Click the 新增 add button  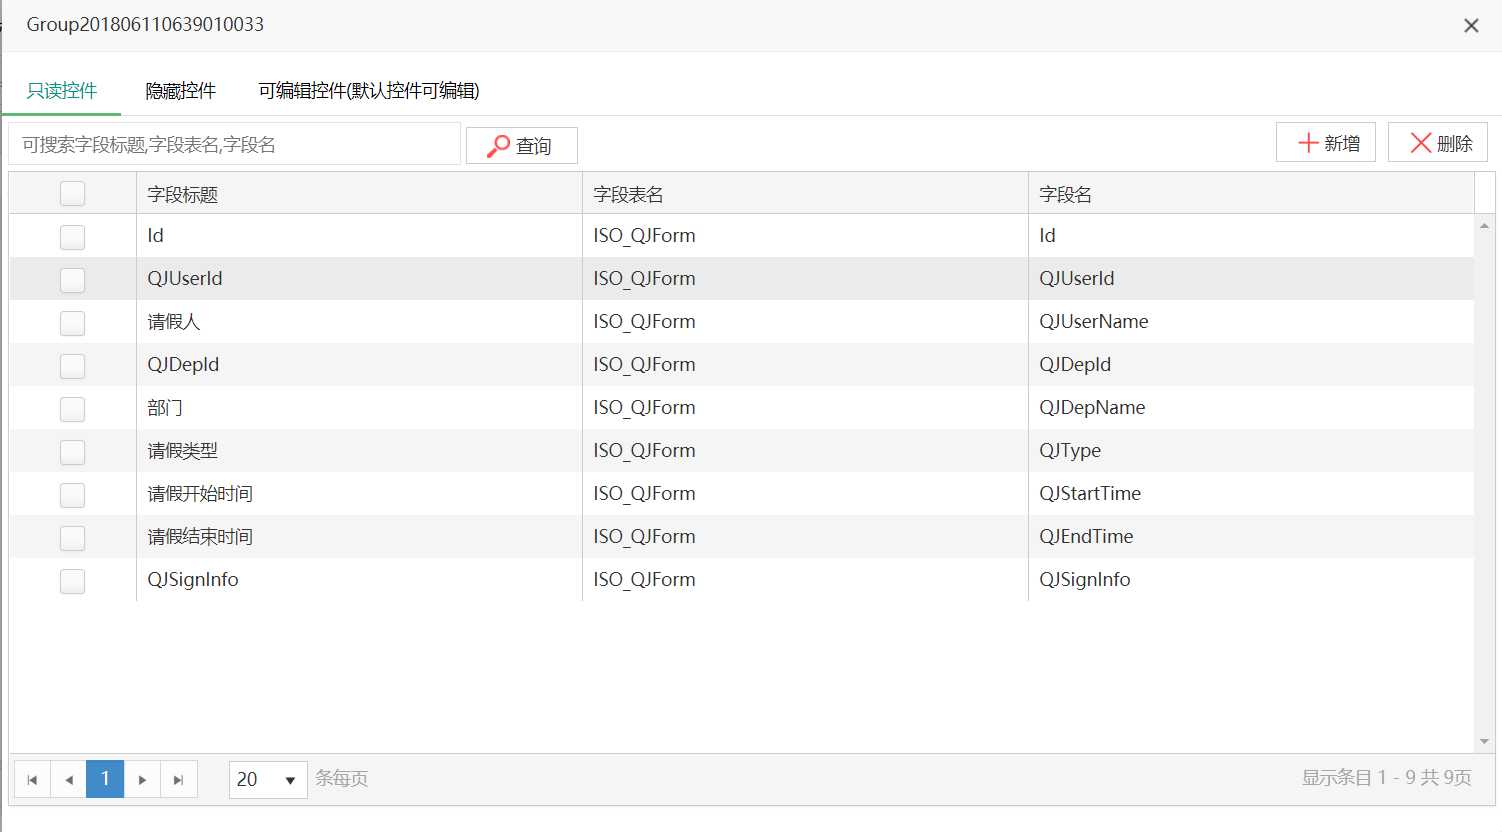[1326, 143]
